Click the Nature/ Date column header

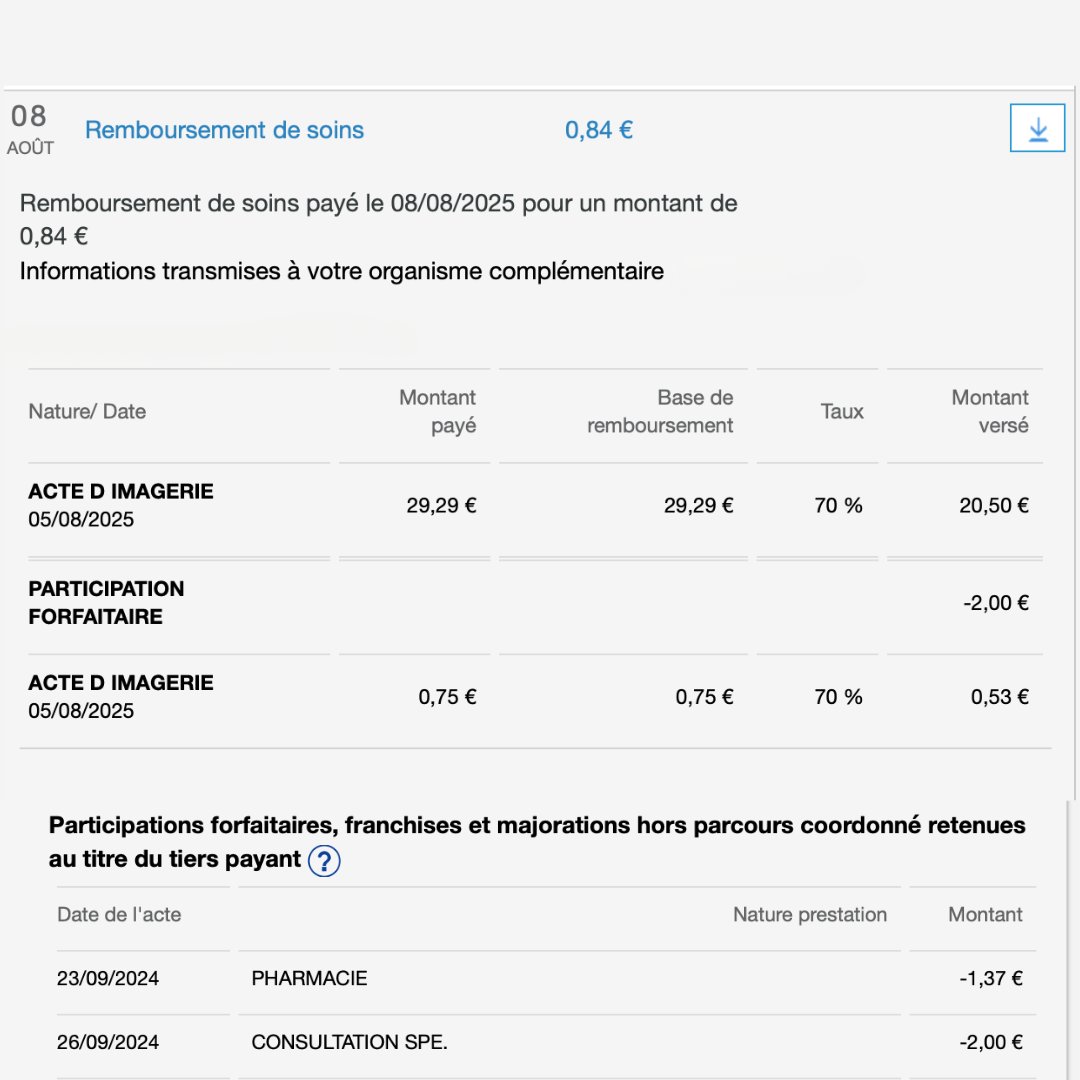pos(85,411)
